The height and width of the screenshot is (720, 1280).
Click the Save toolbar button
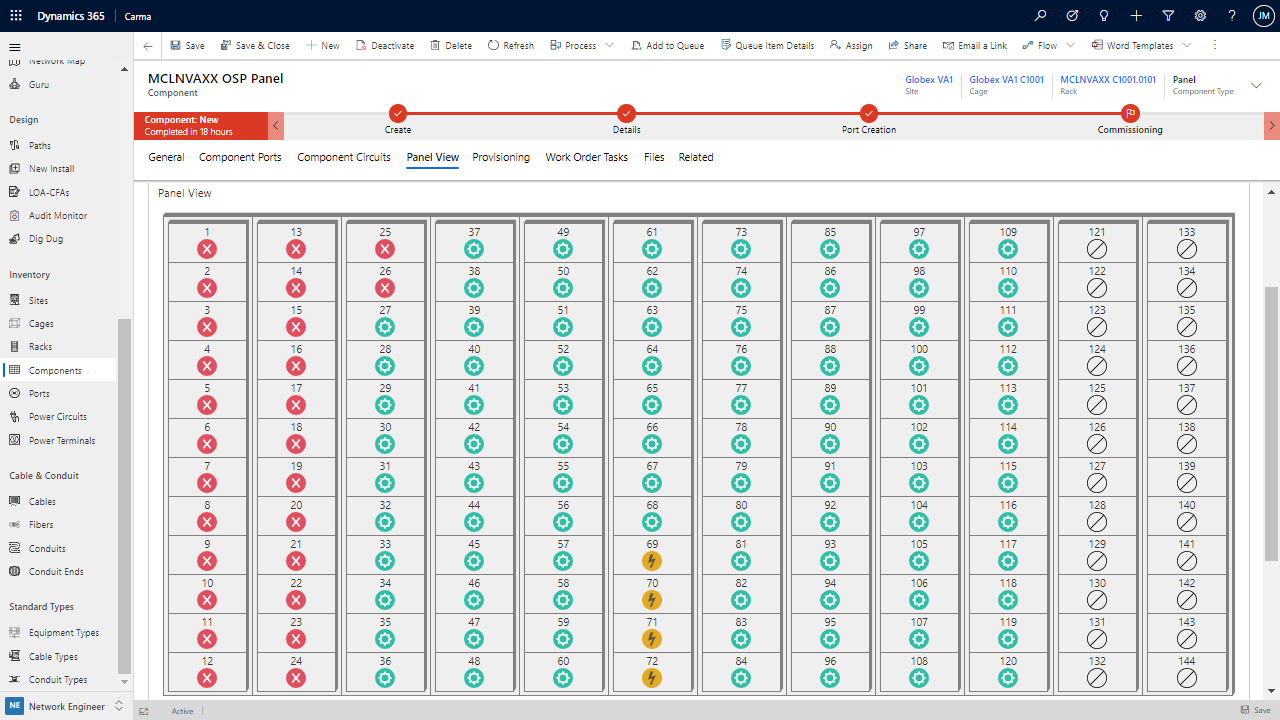point(187,46)
